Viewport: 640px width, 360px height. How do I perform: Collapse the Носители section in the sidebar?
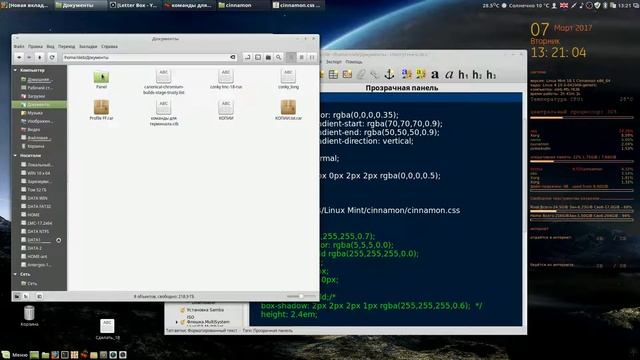click(x=16, y=156)
